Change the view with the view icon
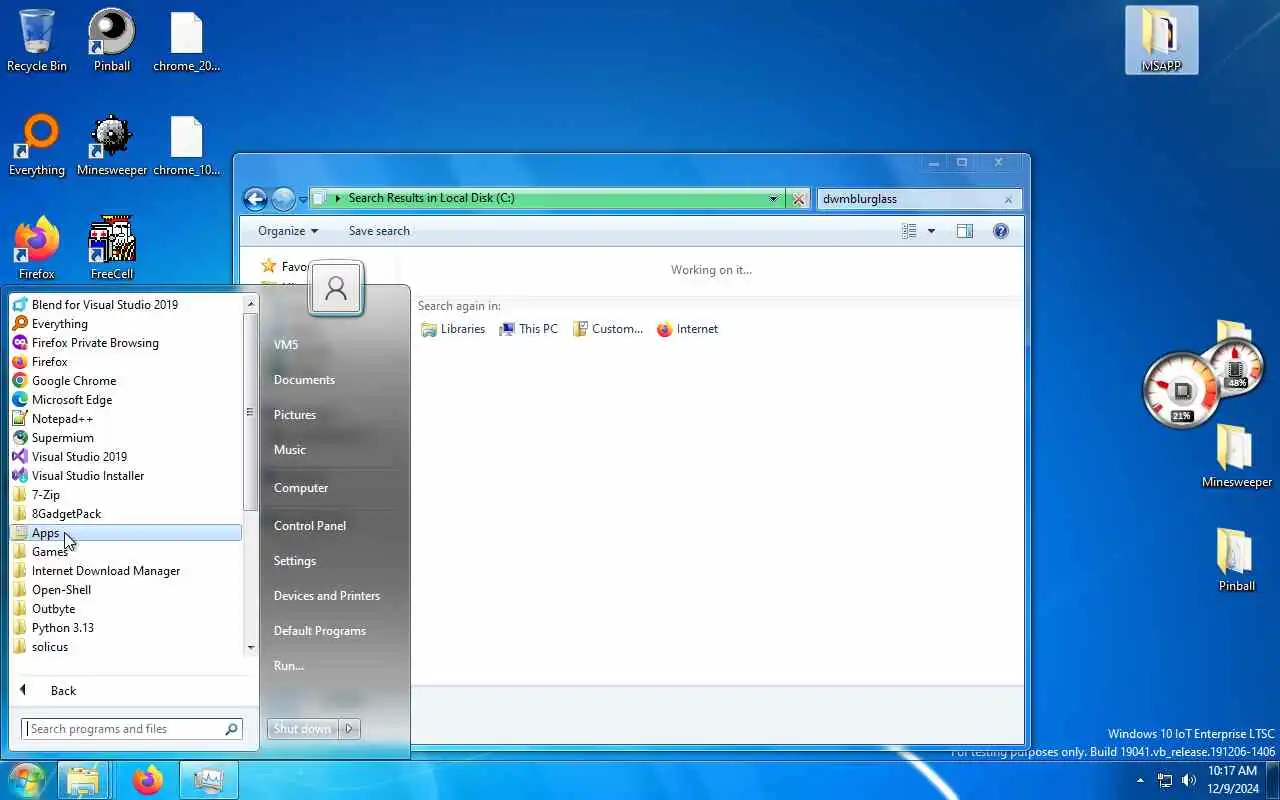 click(909, 231)
